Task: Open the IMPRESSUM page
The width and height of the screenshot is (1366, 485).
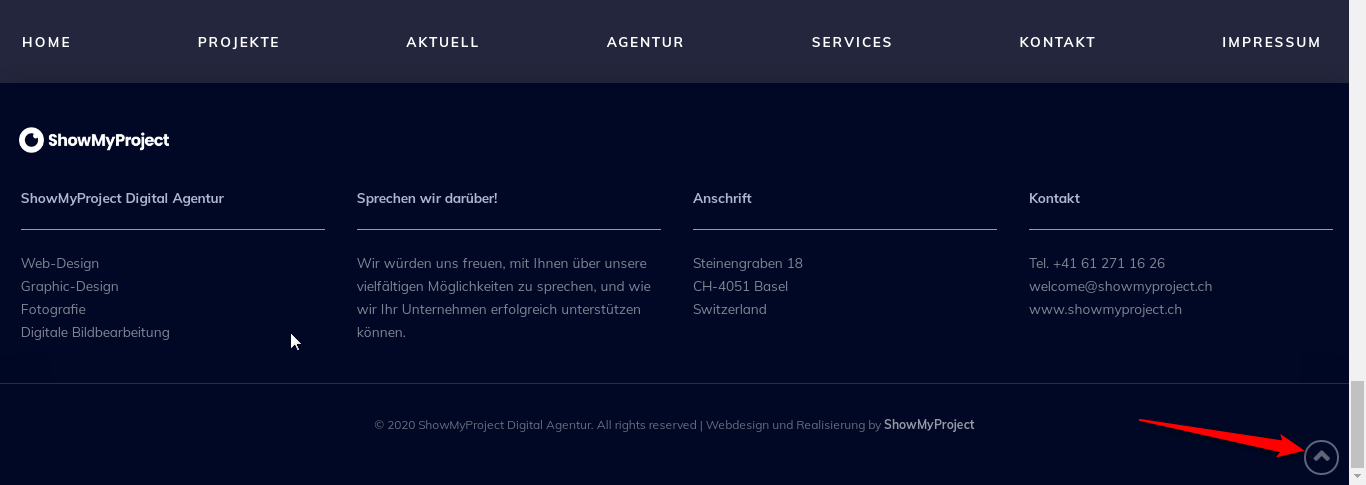Action: coord(1271,42)
